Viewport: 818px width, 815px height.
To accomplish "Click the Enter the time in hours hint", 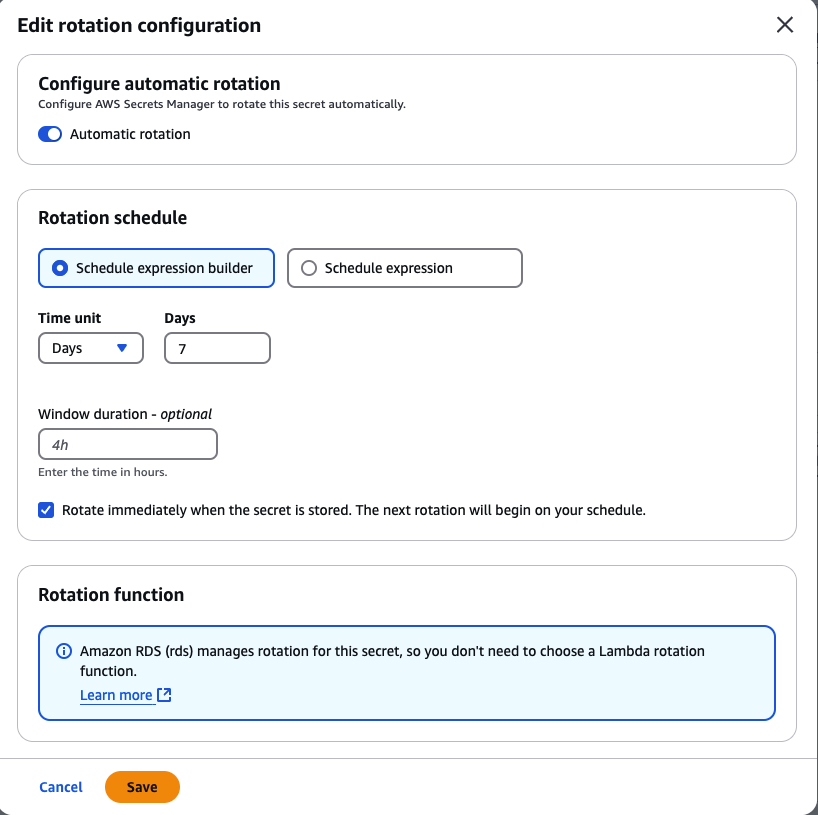I will [102, 472].
